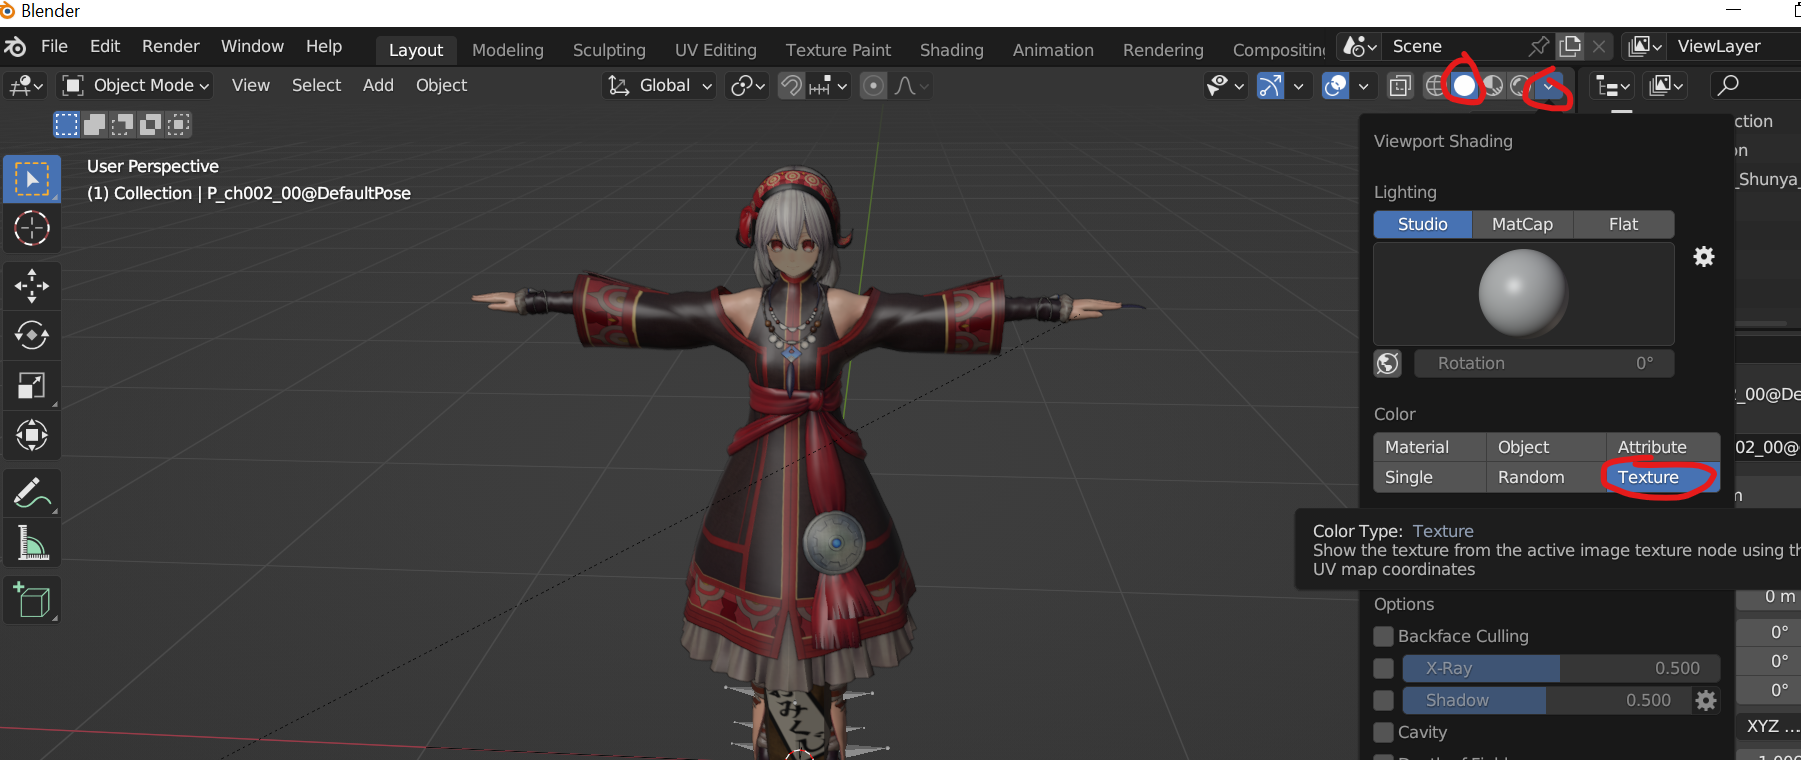Open the Render menu
Screen dimensions: 1801x760
pos(171,47)
